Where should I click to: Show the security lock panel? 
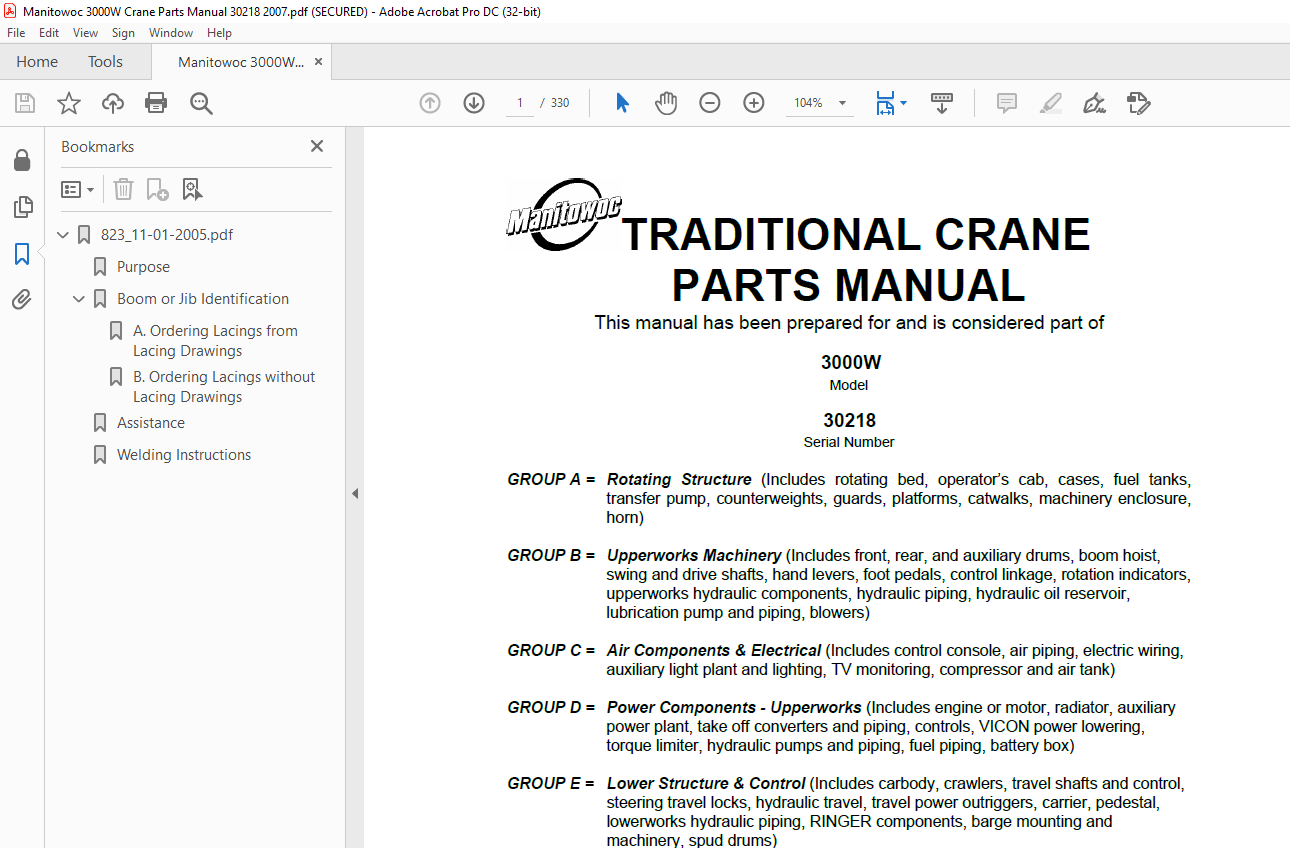(22, 160)
